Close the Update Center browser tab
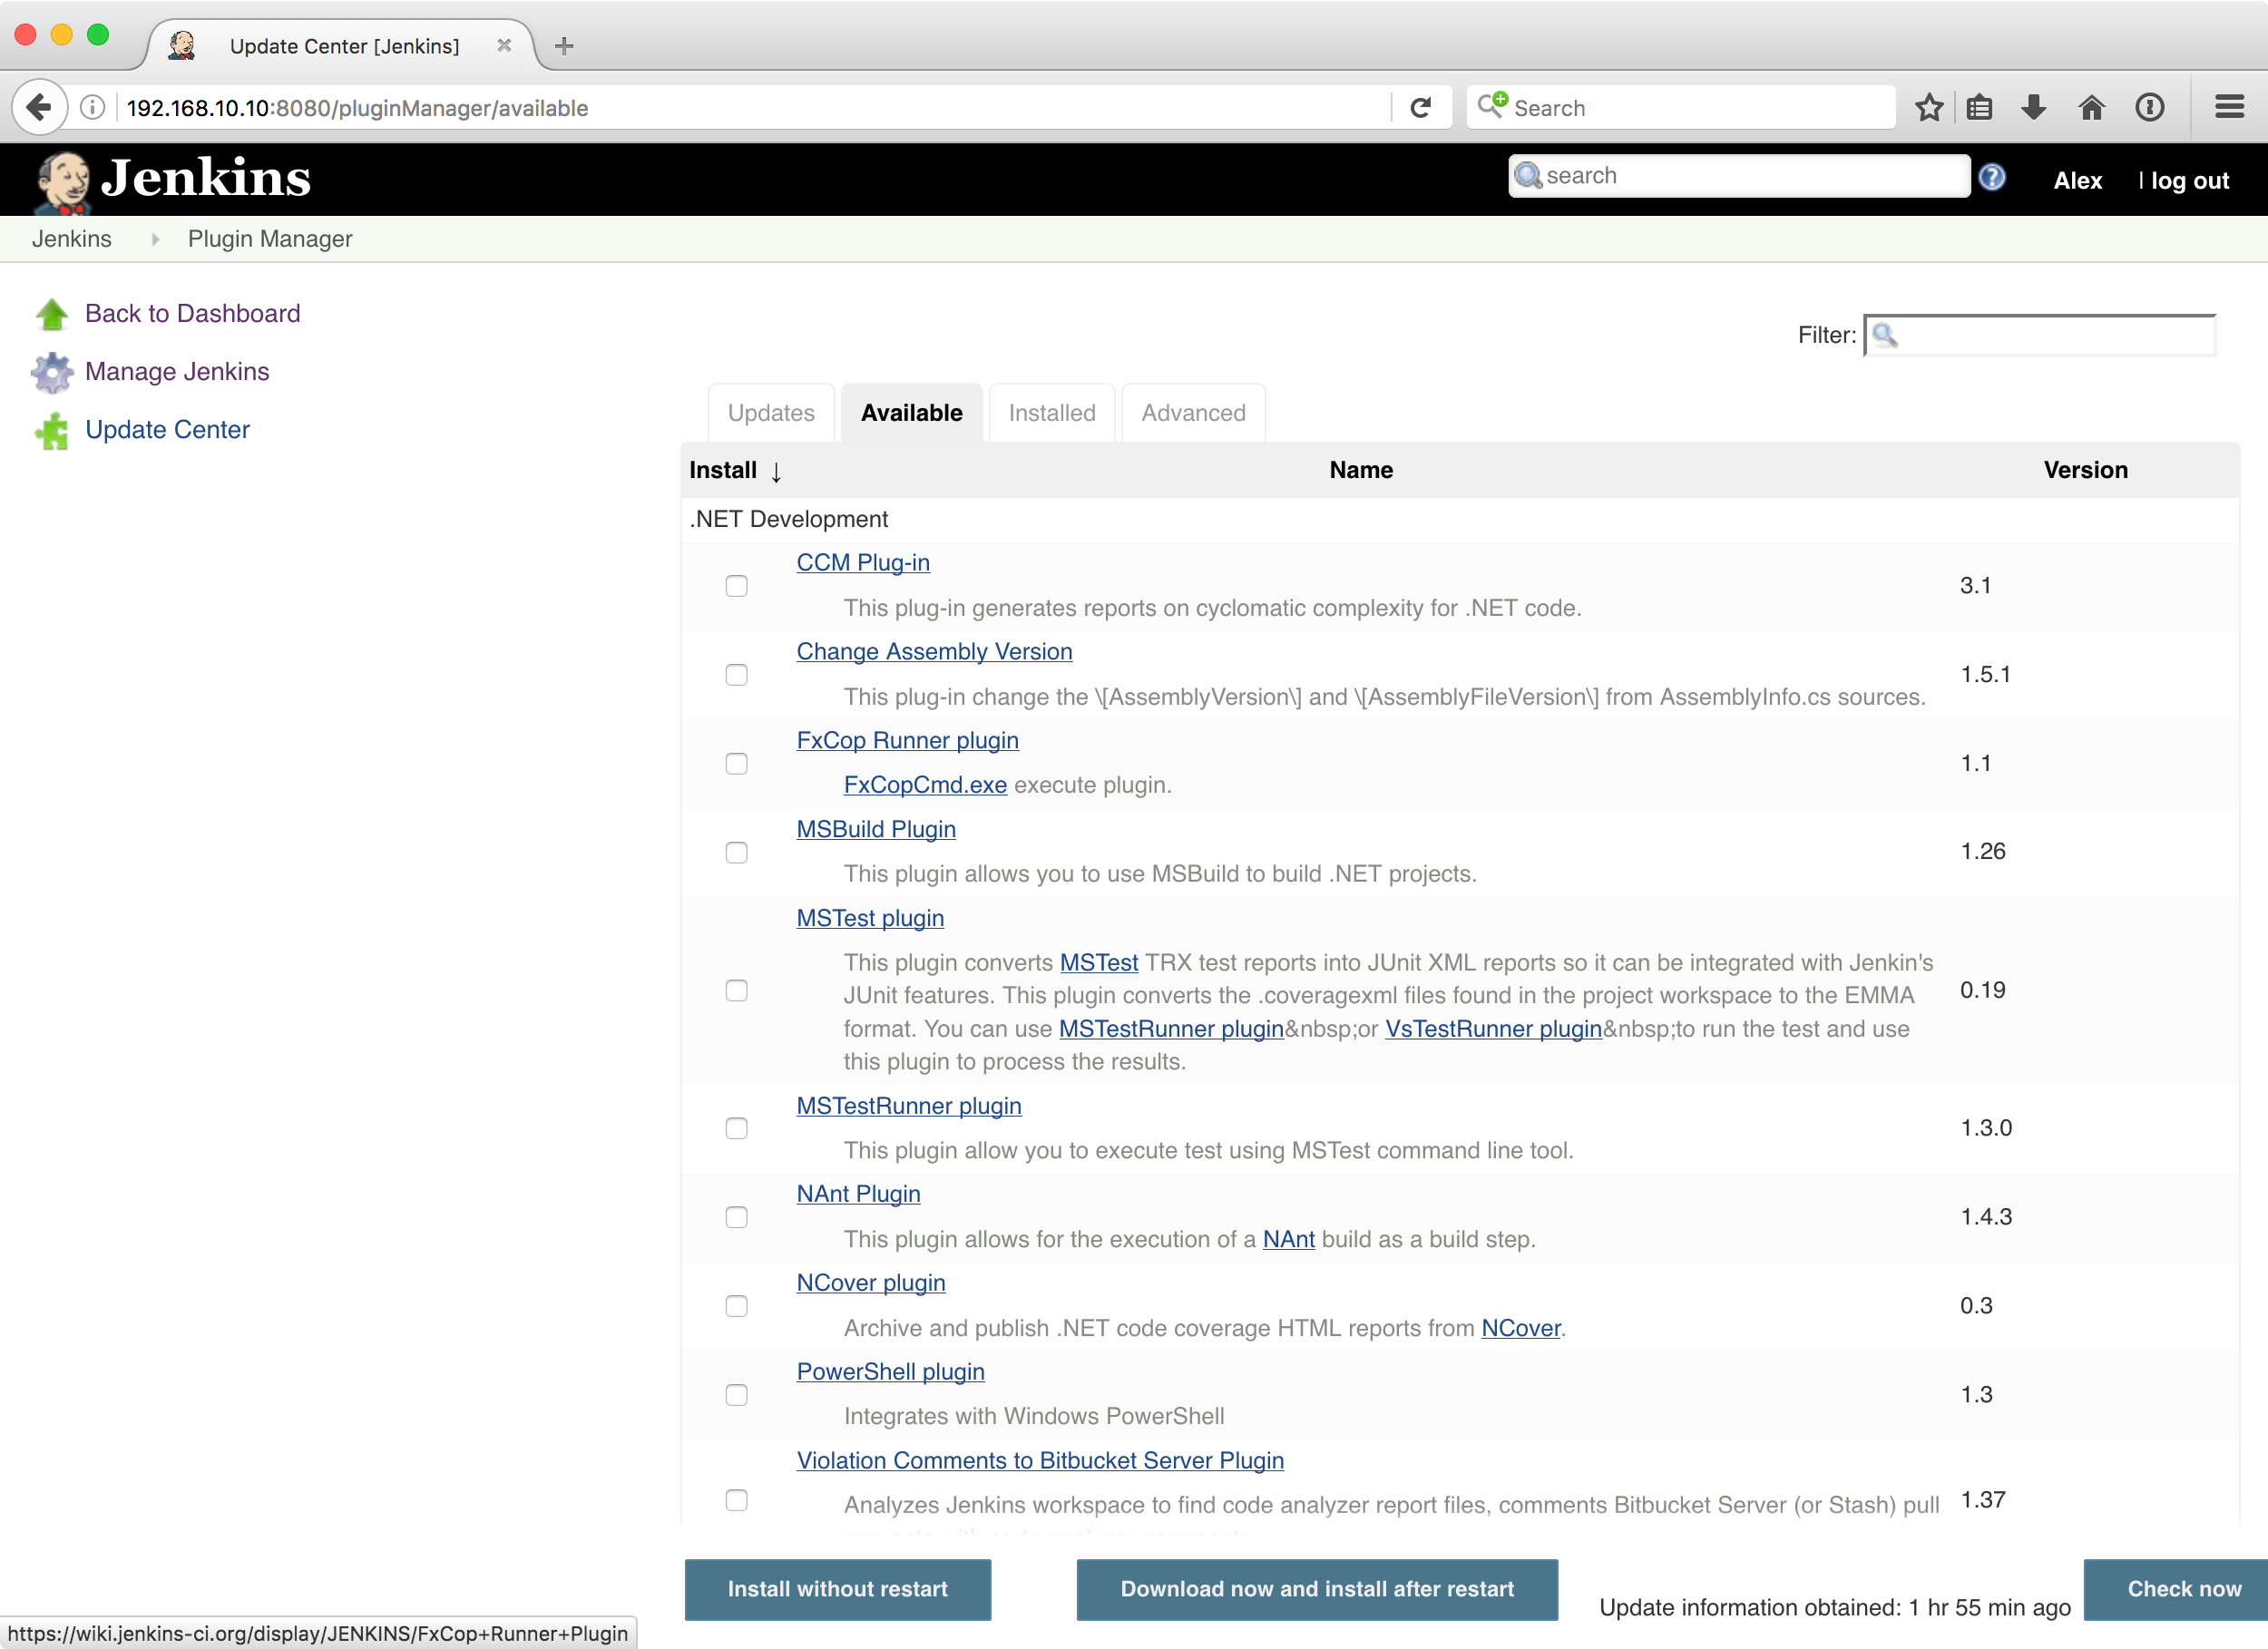The height and width of the screenshot is (1649, 2268). tap(504, 45)
